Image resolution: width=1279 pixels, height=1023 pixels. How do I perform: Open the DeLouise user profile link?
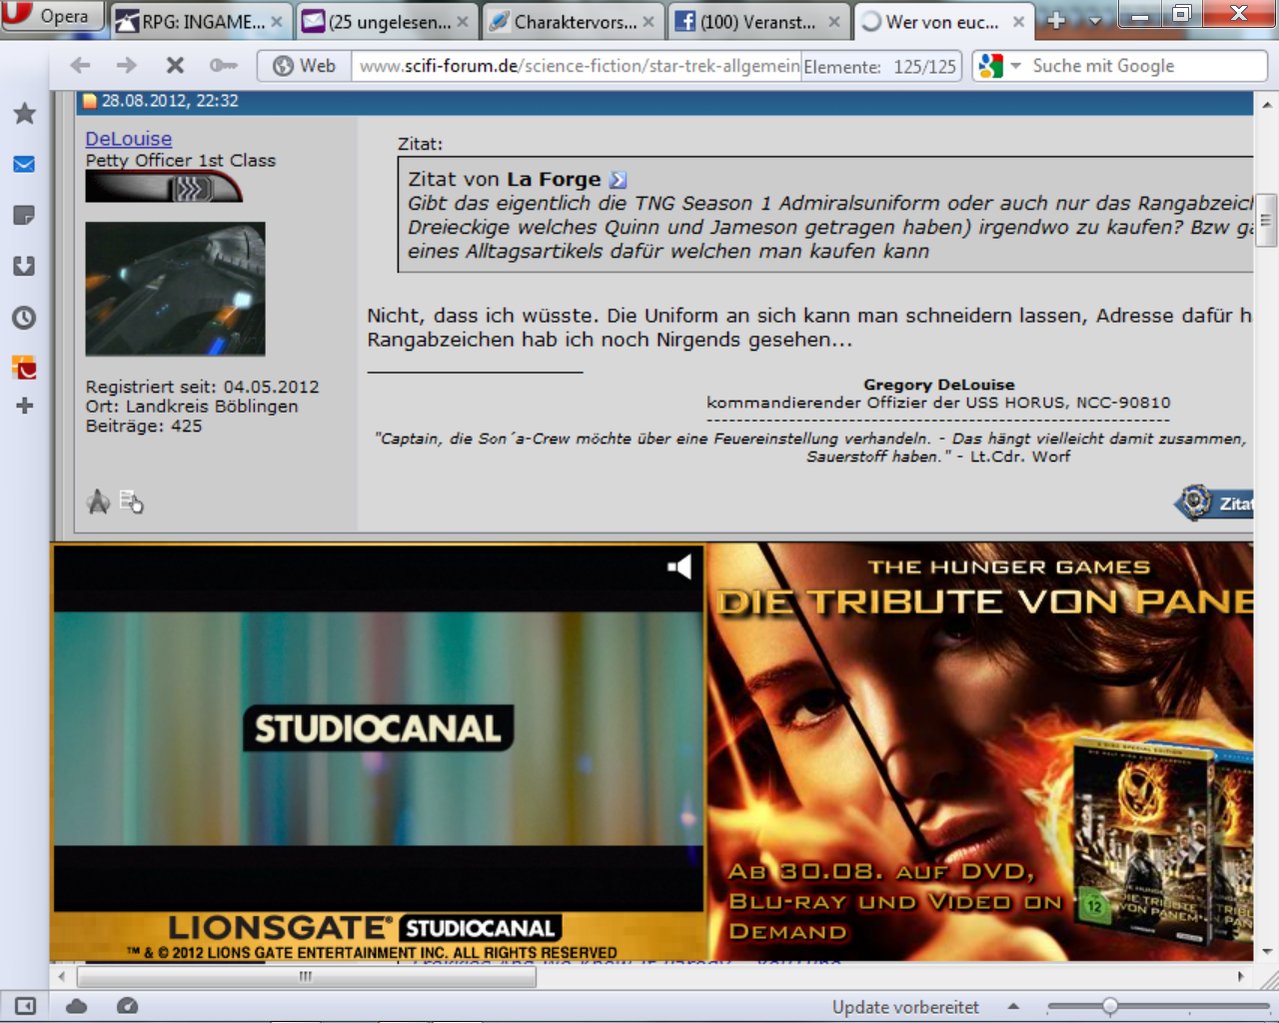128,139
